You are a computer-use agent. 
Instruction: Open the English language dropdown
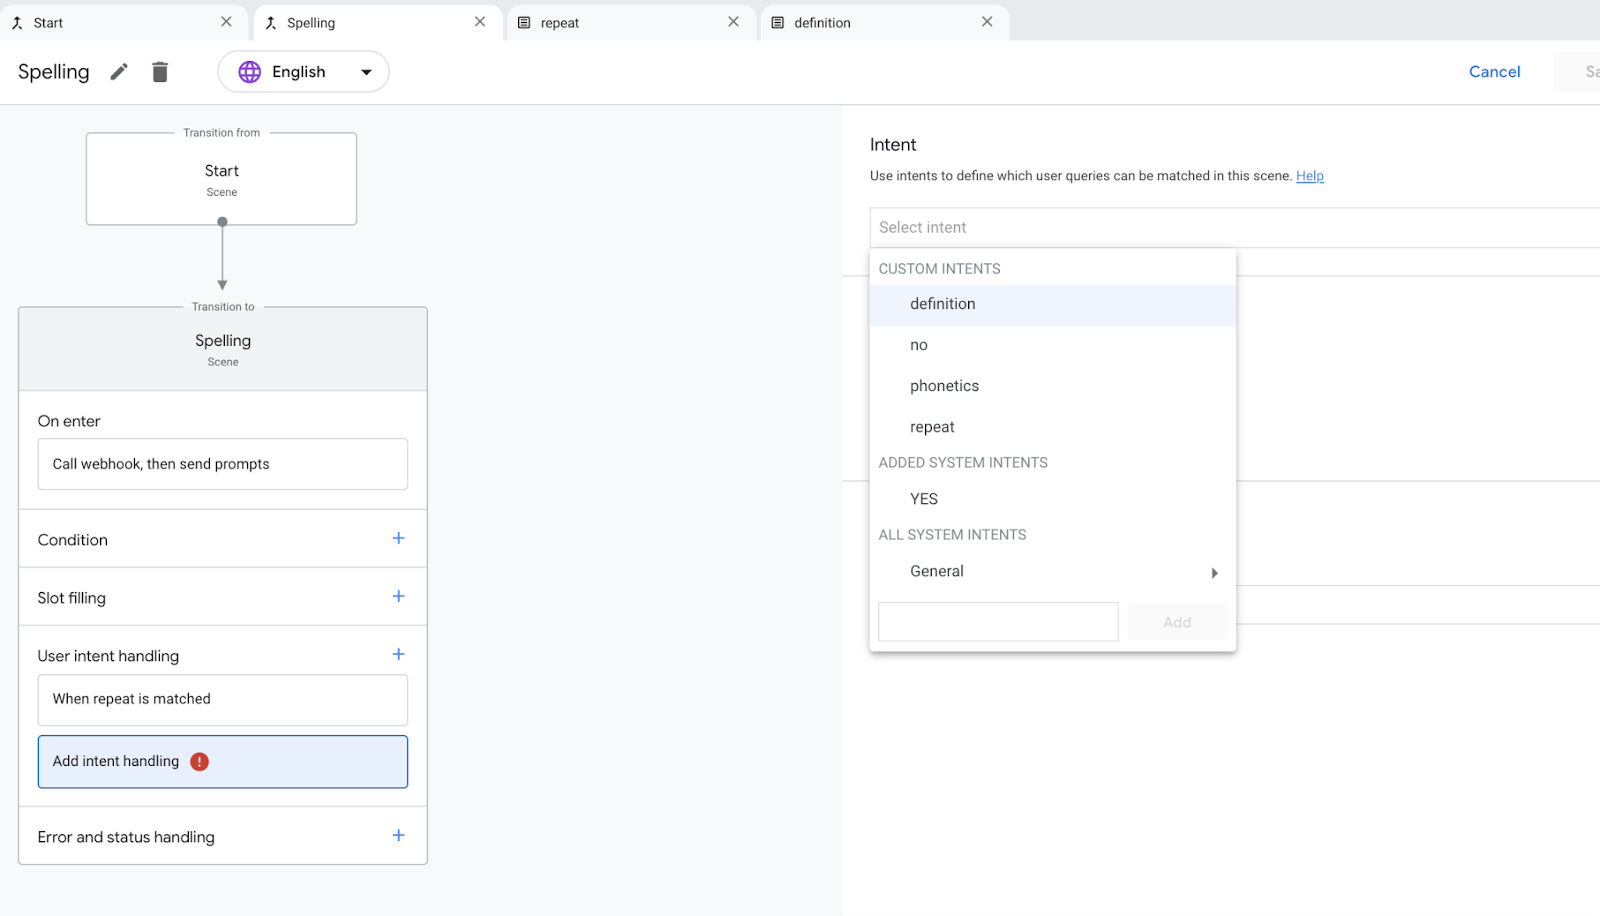click(x=303, y=72)
